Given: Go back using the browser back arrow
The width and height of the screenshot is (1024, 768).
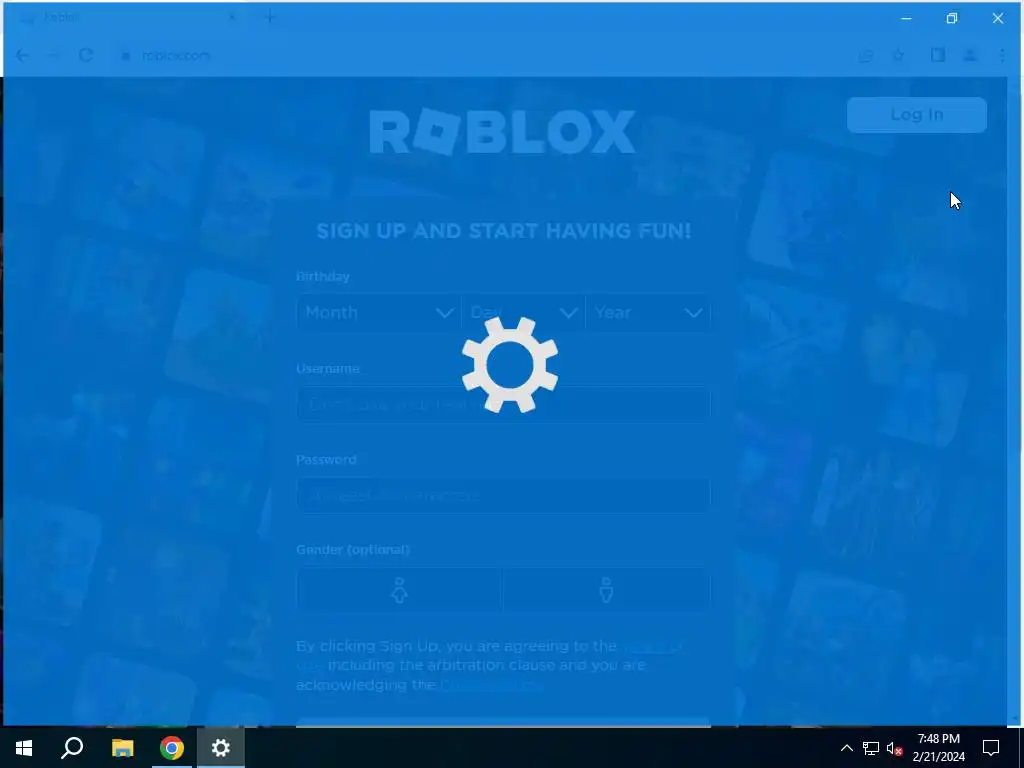Looking at the screenshot, I should coord(22,56).
